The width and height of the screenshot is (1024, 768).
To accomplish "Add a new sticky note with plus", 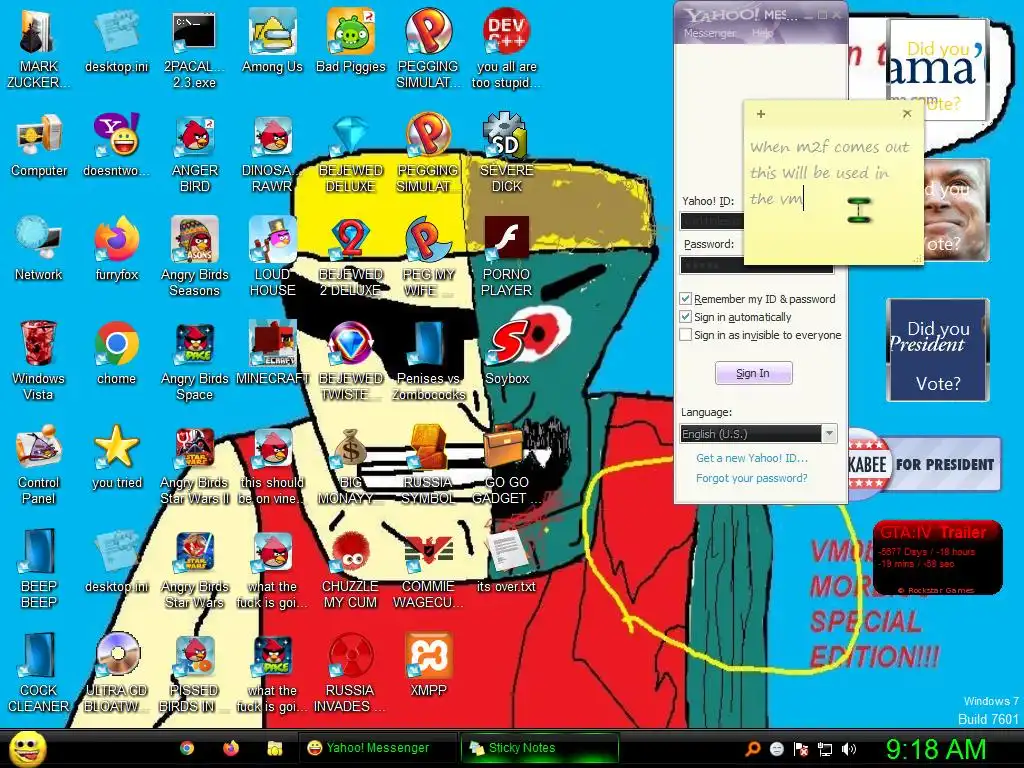I will tap(761, 114).
